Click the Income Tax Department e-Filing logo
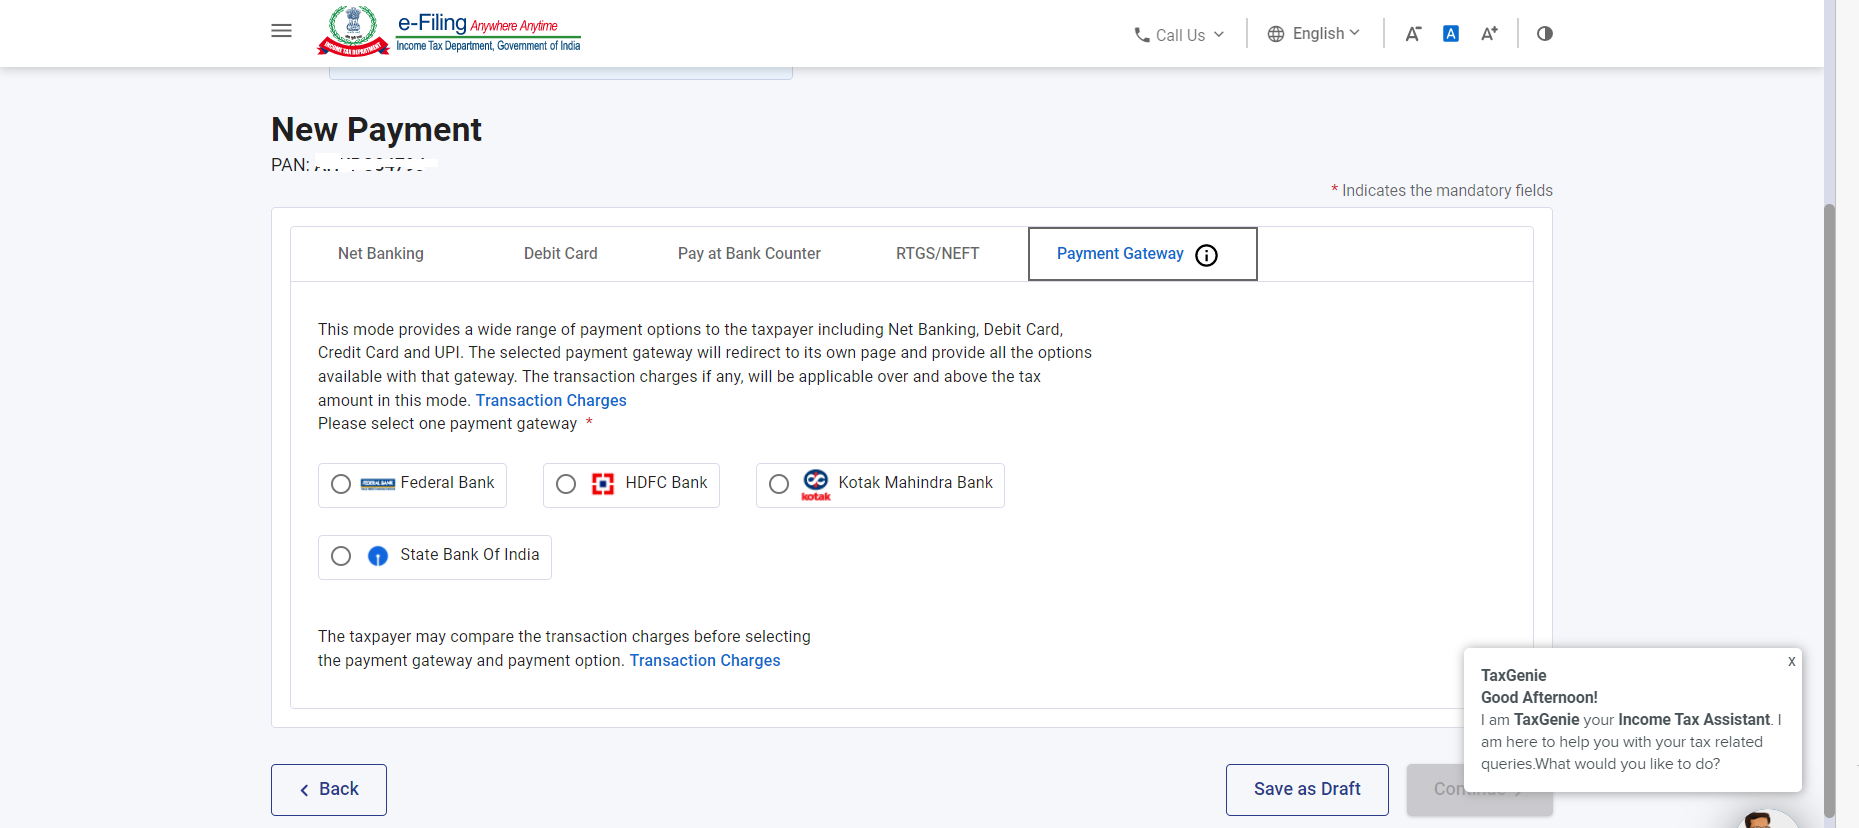 pyautogui.click(x=449, y=32)
